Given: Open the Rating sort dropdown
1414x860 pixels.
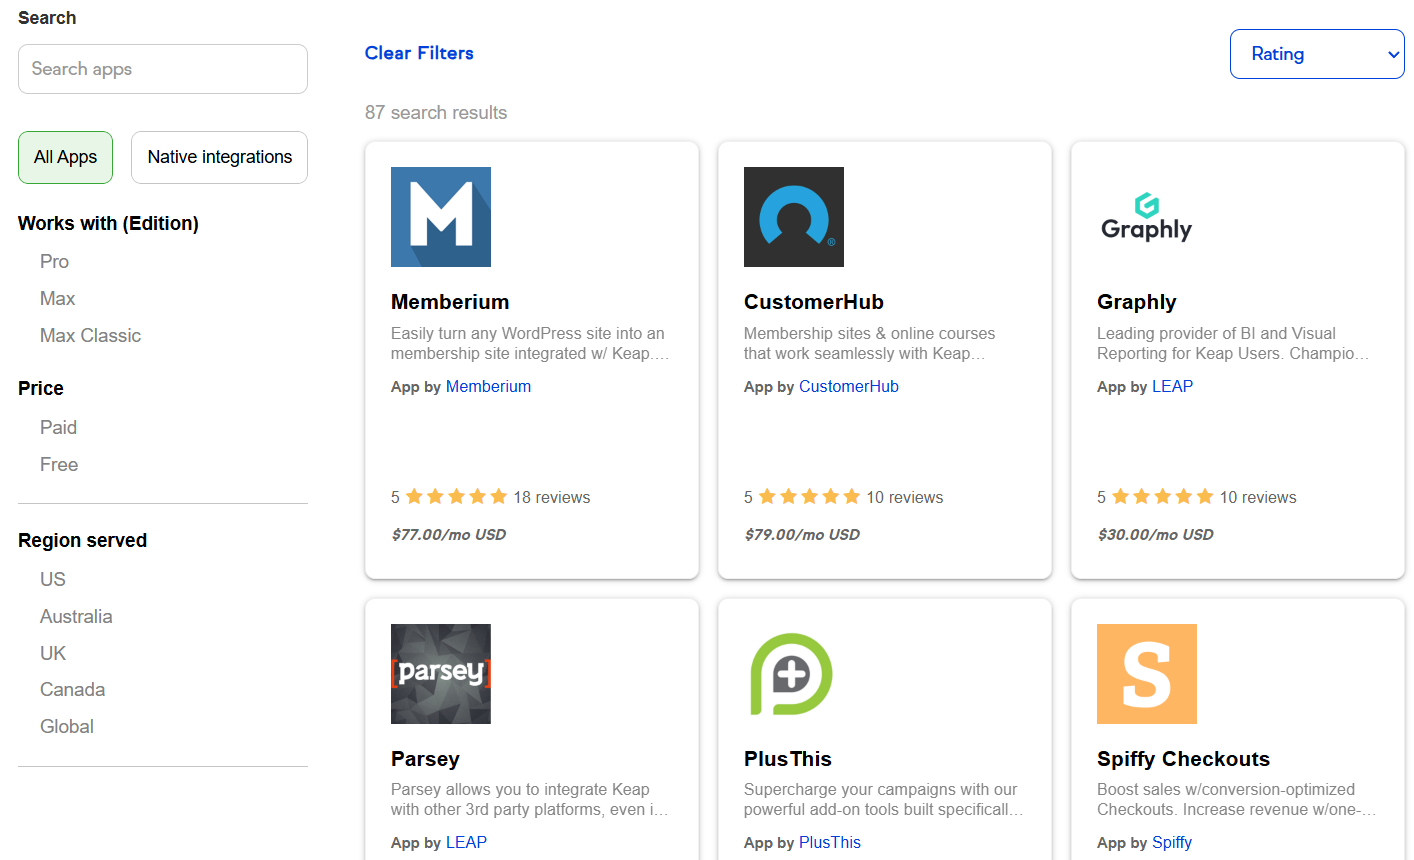Looking at the screenshot, I should coord(1317,54).
